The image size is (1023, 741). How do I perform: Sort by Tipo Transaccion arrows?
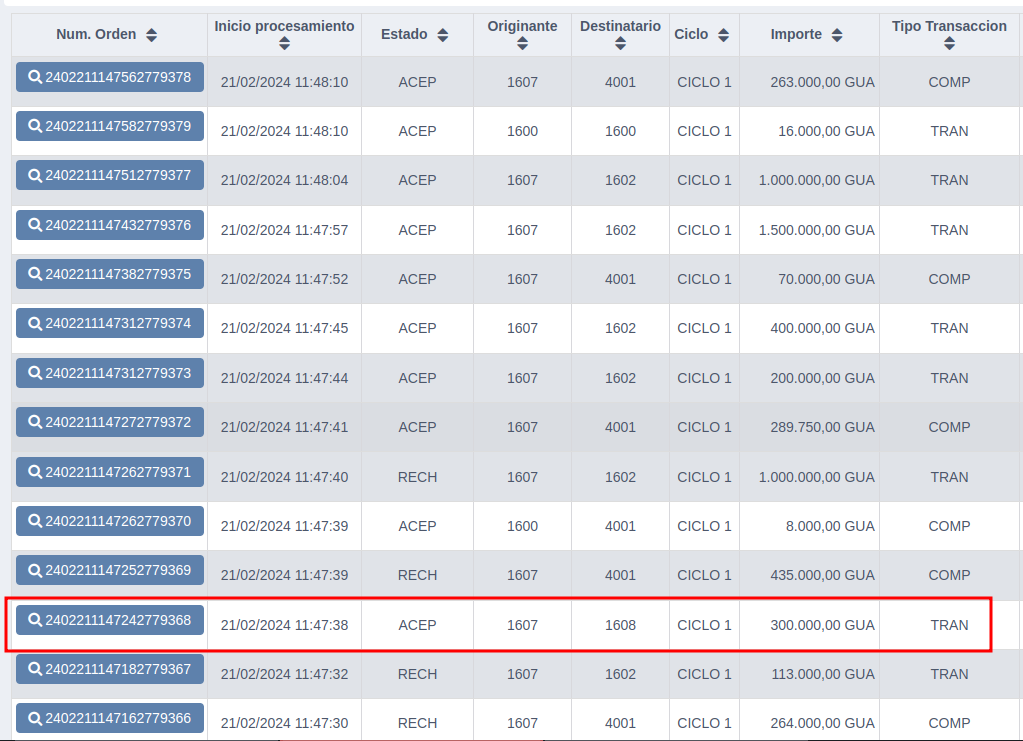(949, 44)
